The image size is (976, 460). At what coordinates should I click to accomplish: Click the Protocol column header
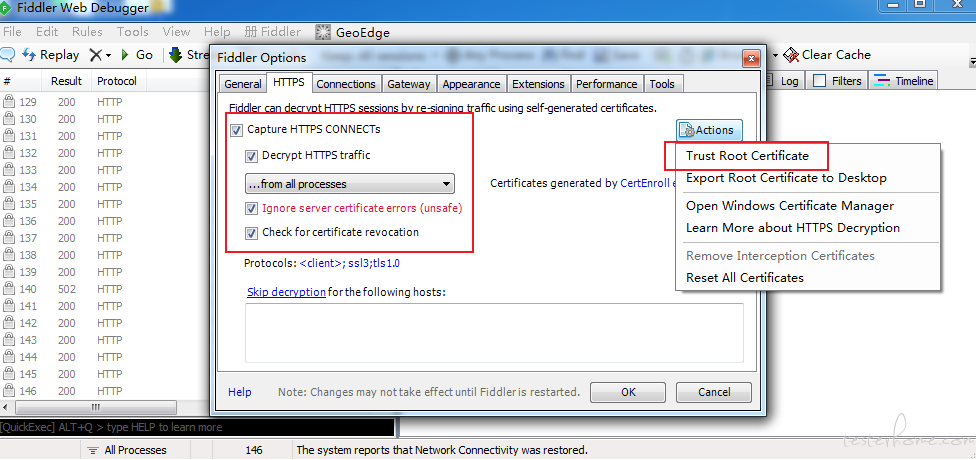(x=117, y=81)
